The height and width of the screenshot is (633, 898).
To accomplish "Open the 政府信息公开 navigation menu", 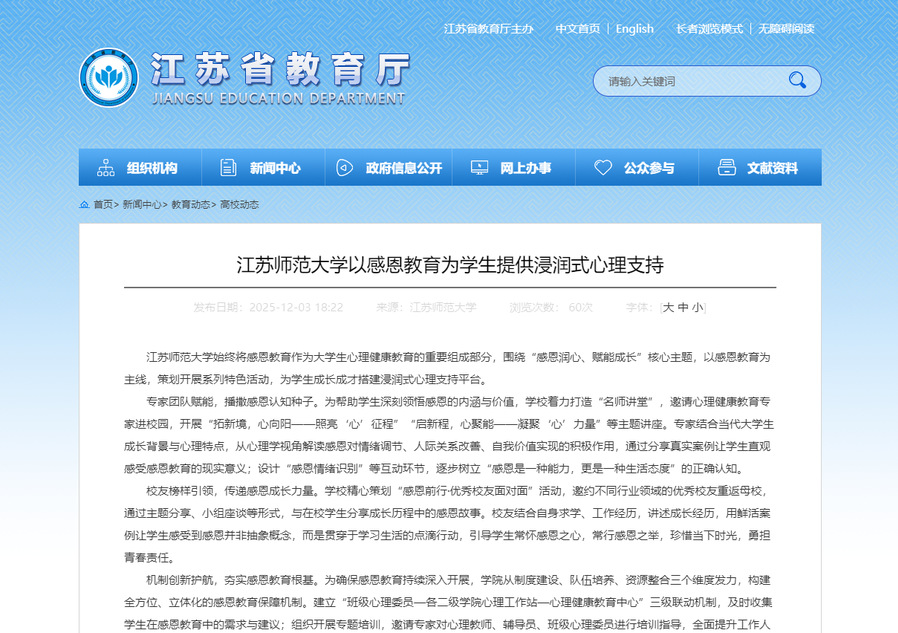I will click(403, 168).
